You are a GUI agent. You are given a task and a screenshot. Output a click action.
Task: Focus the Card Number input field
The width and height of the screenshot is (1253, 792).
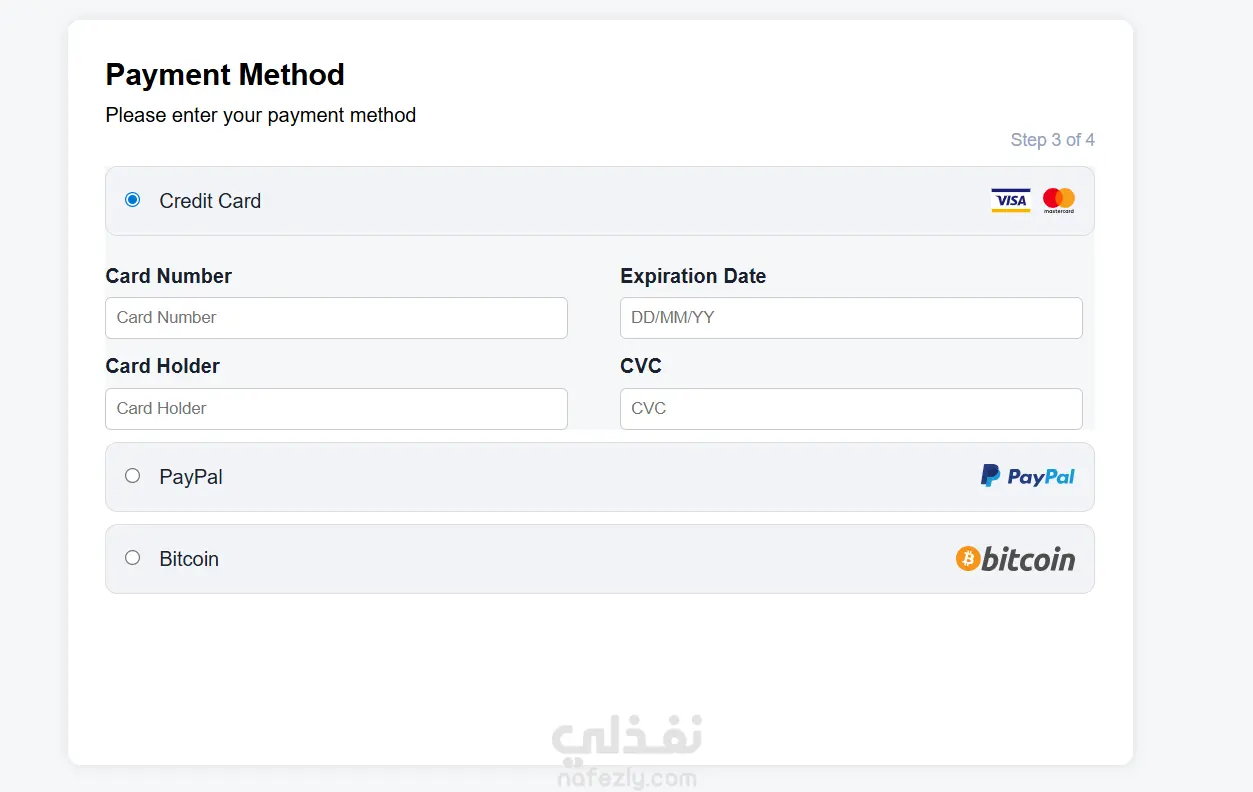[336, 318]
